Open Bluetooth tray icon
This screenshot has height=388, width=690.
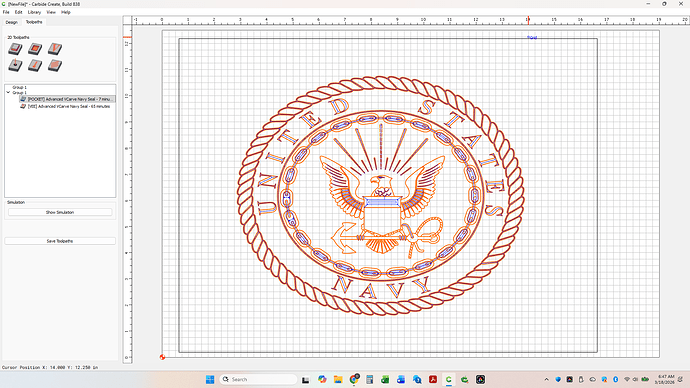point(616,379)
